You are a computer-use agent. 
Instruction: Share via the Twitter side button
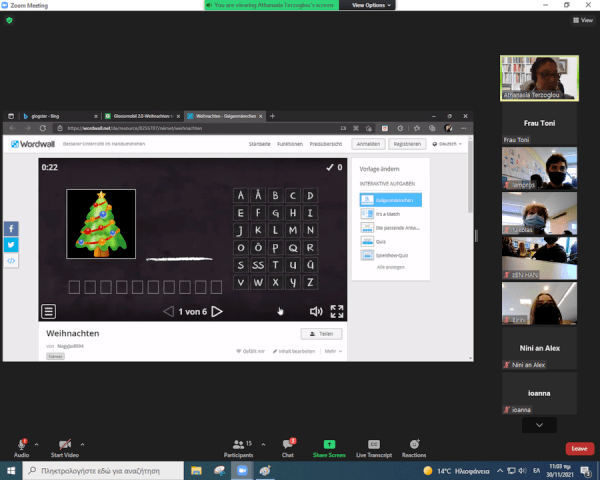tap(11, 245)
